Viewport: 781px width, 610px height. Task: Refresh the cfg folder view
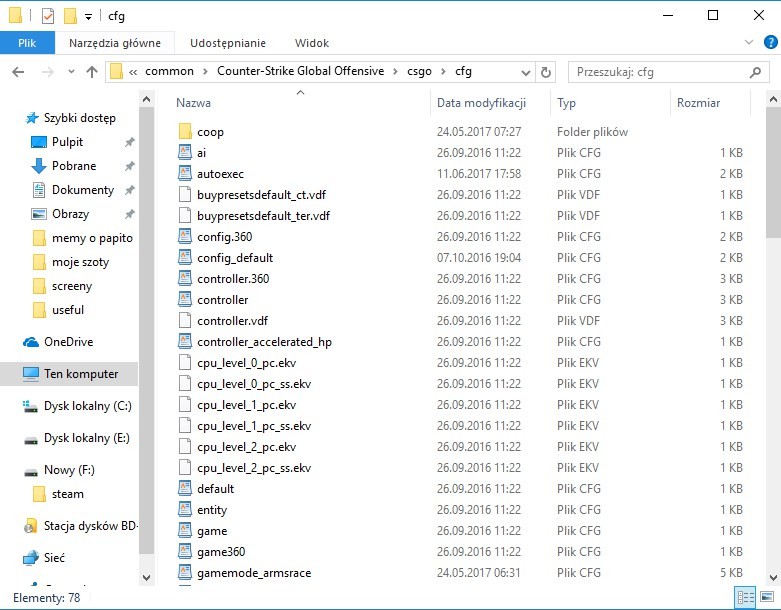tap(545, 73)
